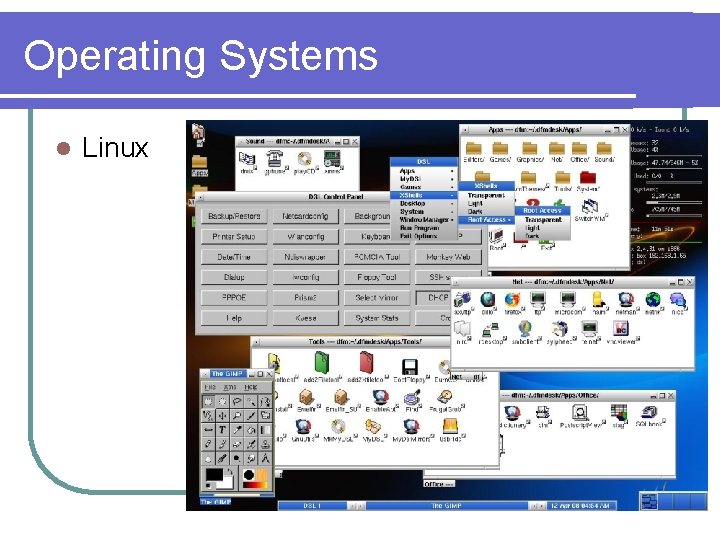Open the Editors folder in Apps window

point(473,151)
